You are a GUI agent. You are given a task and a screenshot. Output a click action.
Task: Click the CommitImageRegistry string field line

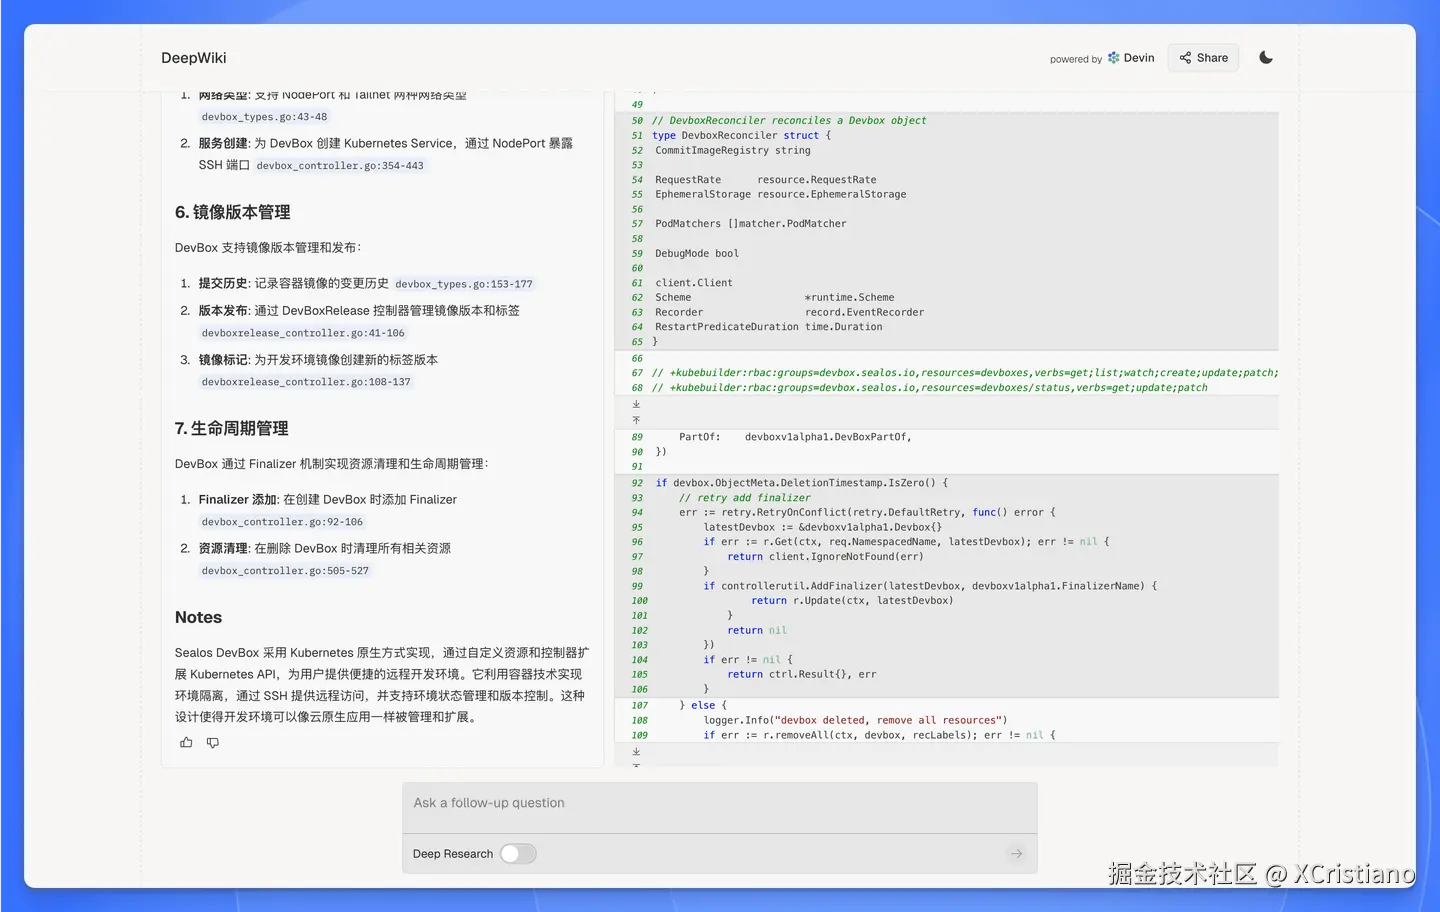coord(733,150)
